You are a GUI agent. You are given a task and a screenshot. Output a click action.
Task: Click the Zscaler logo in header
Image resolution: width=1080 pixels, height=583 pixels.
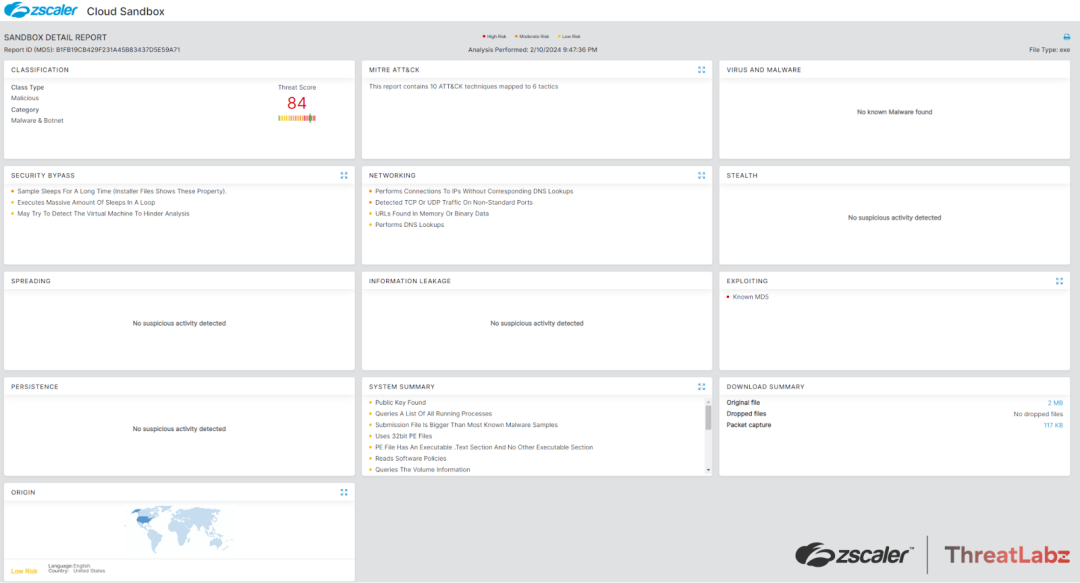tap(42, 10)
